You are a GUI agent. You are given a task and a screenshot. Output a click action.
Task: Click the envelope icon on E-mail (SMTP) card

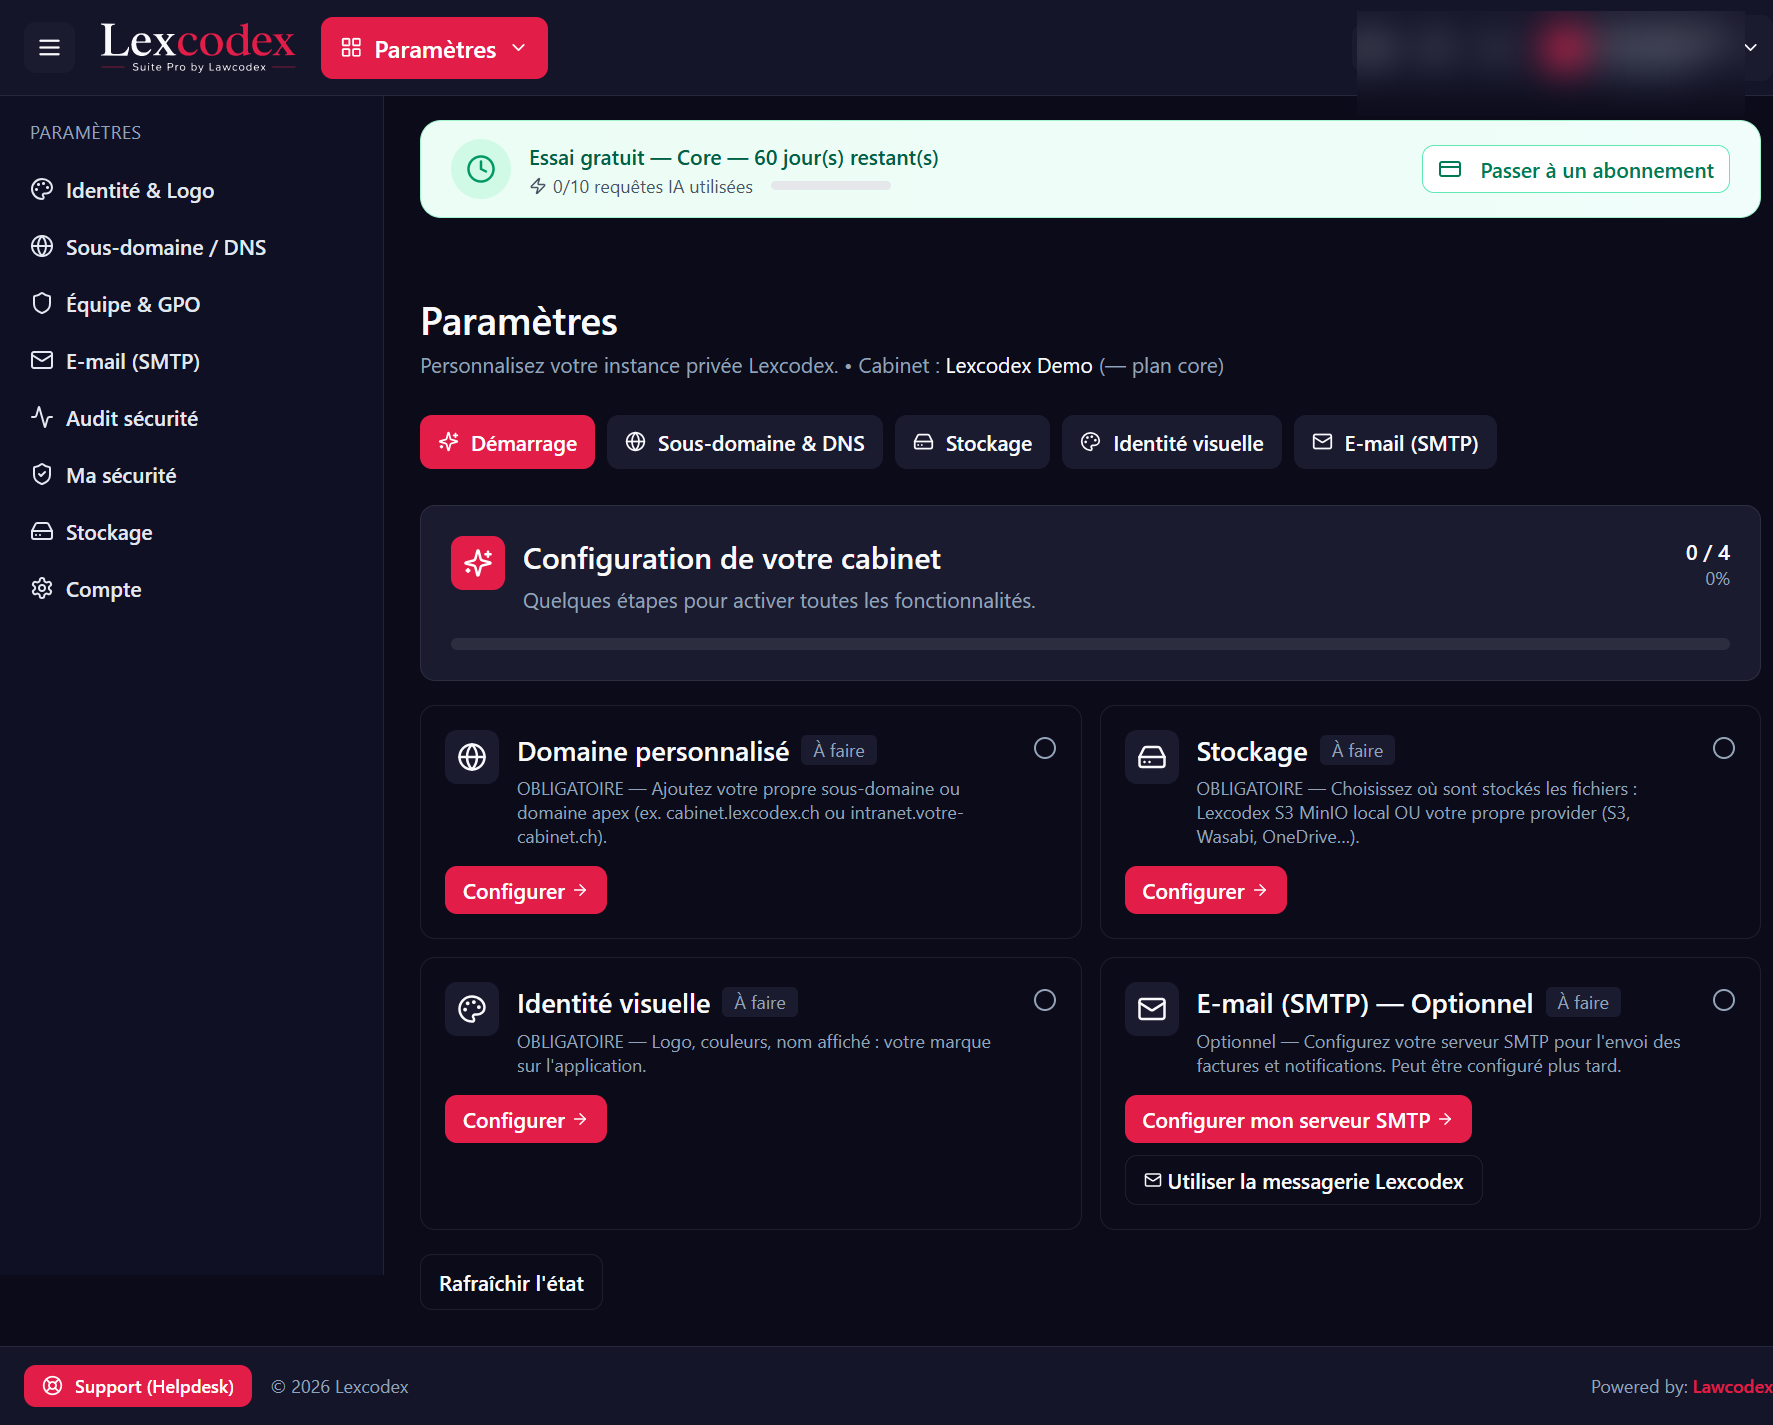1152,1009
